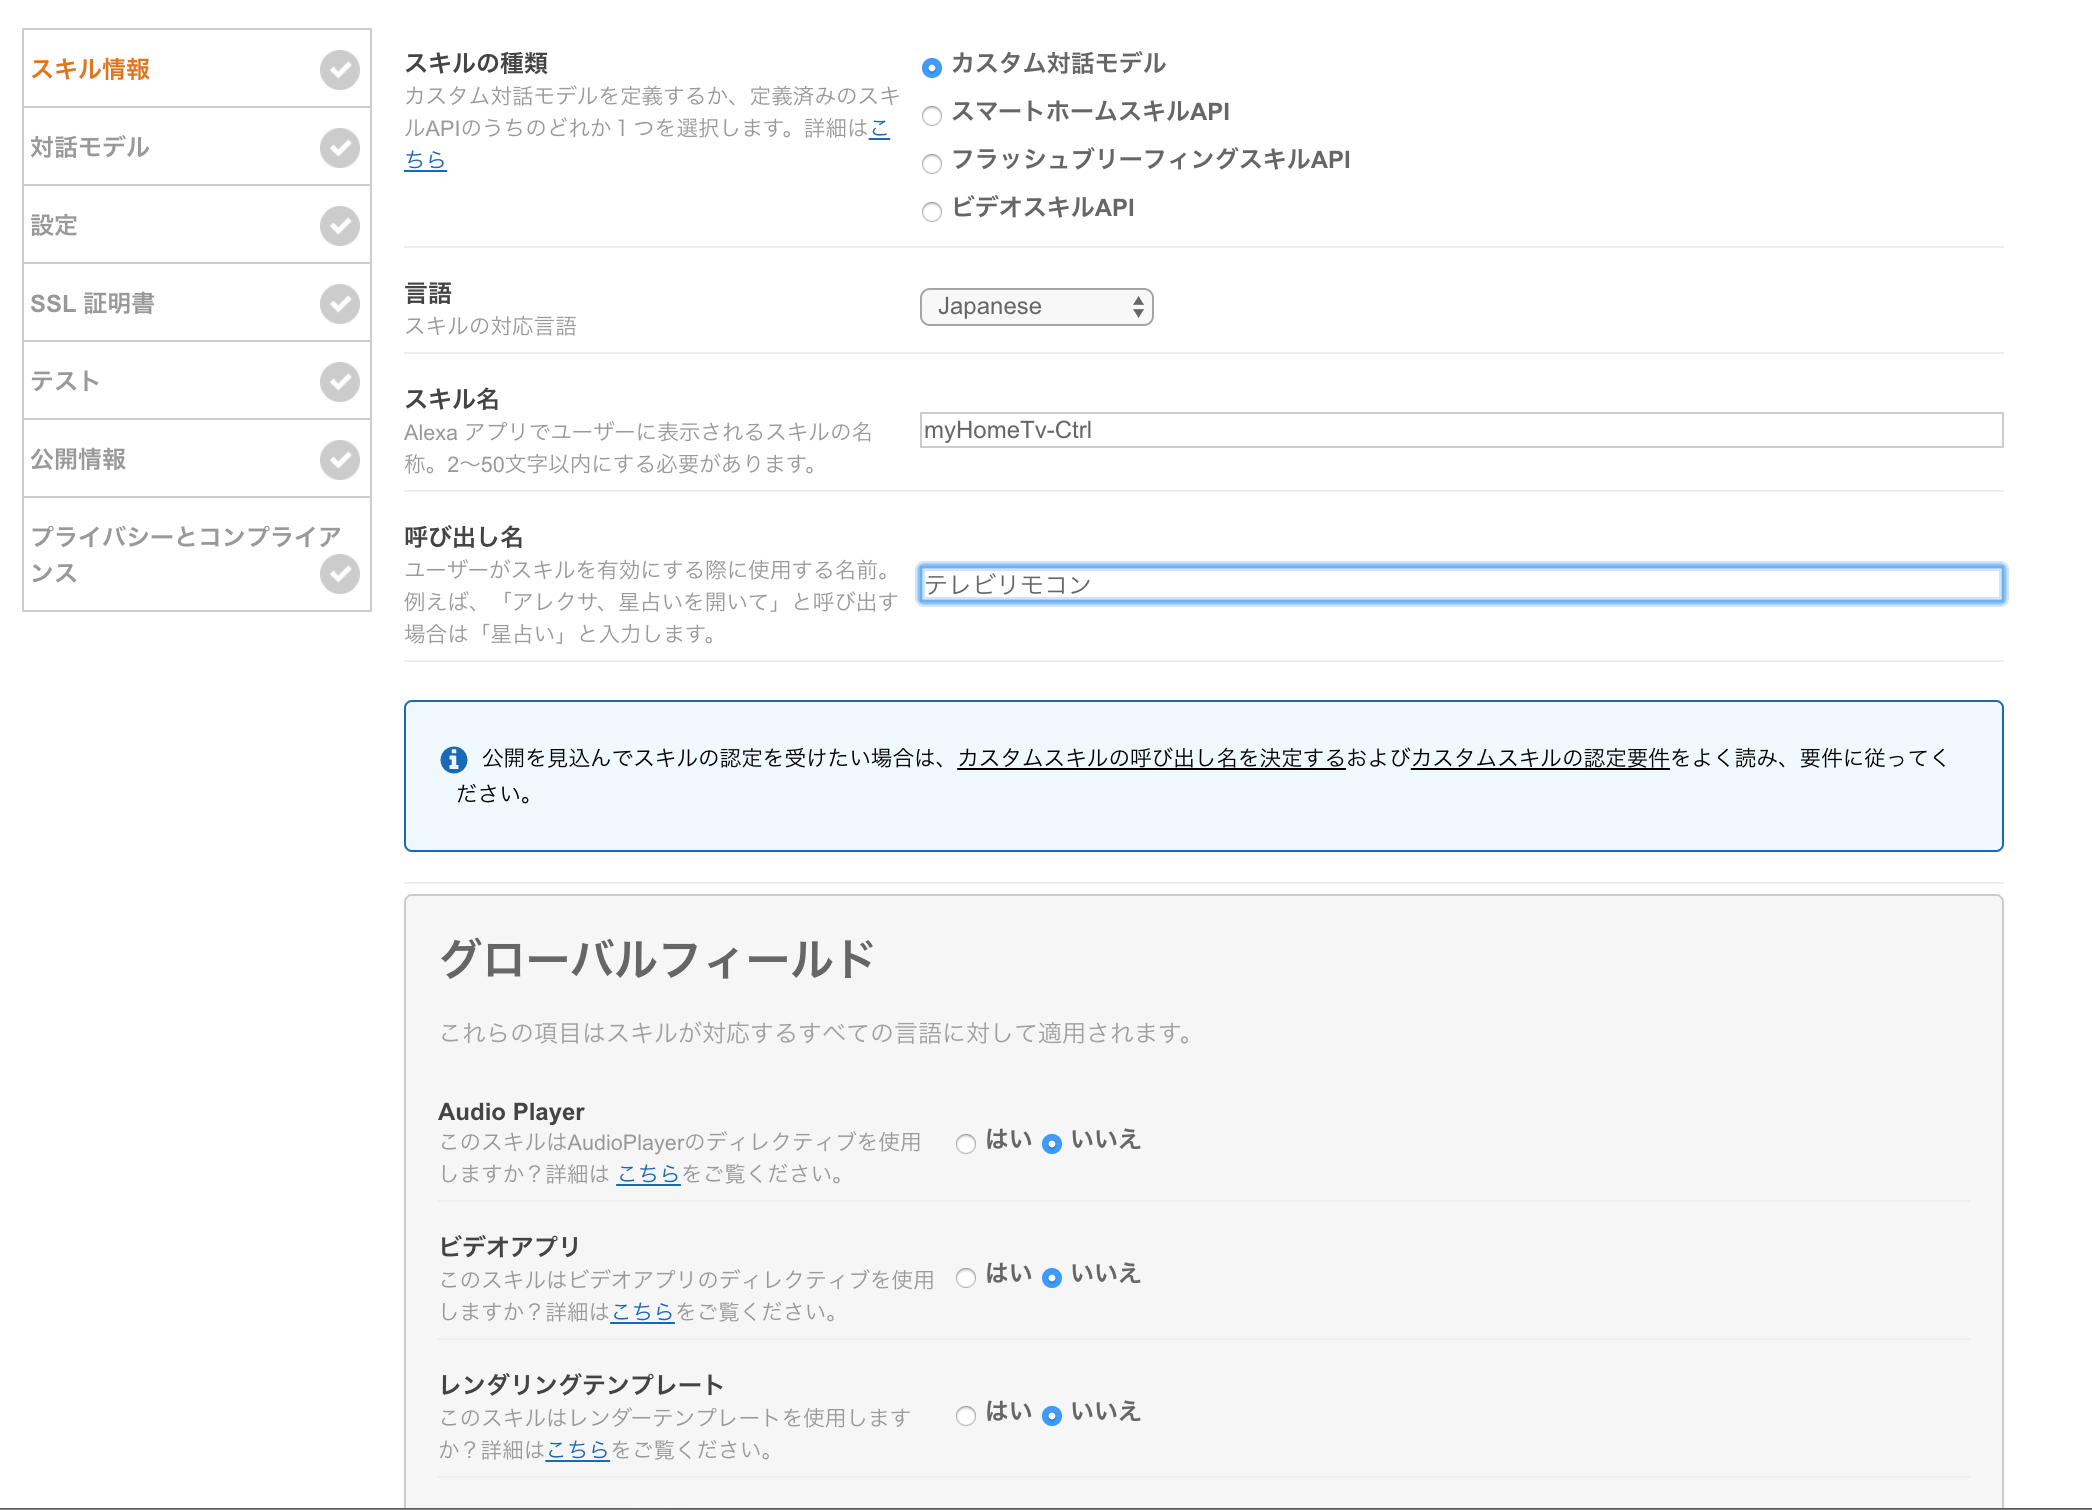Set Audio Player to いいえ
The image size is (2092, 1510).
coord(1052,1144)
